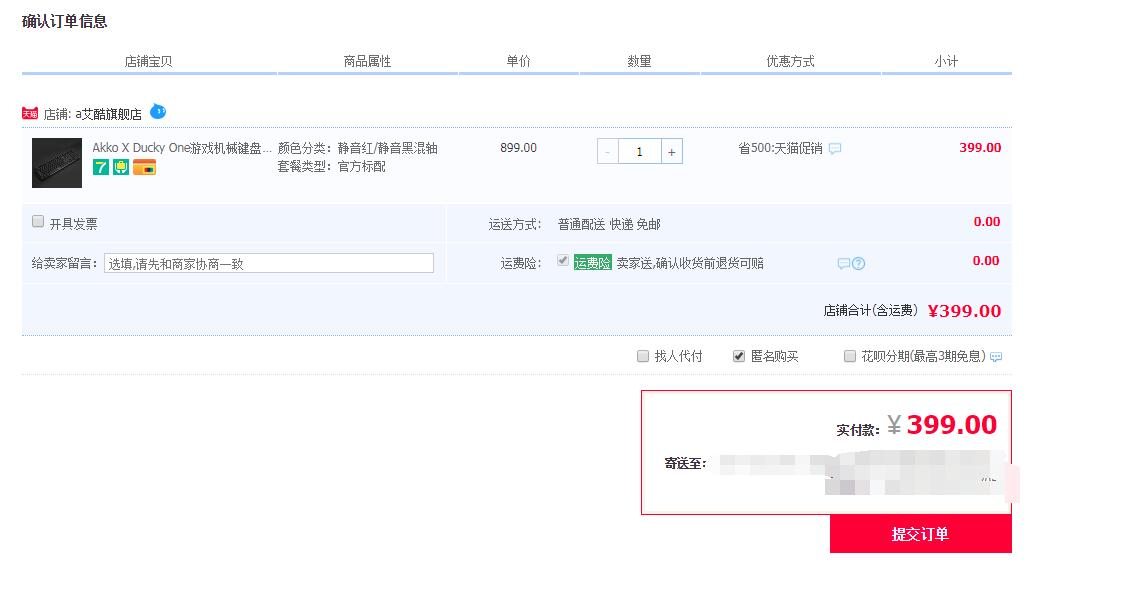This screenshot has width=1141, height=604.
Task: Check the 找人代付 option
Action: click(x=643, y=356)
